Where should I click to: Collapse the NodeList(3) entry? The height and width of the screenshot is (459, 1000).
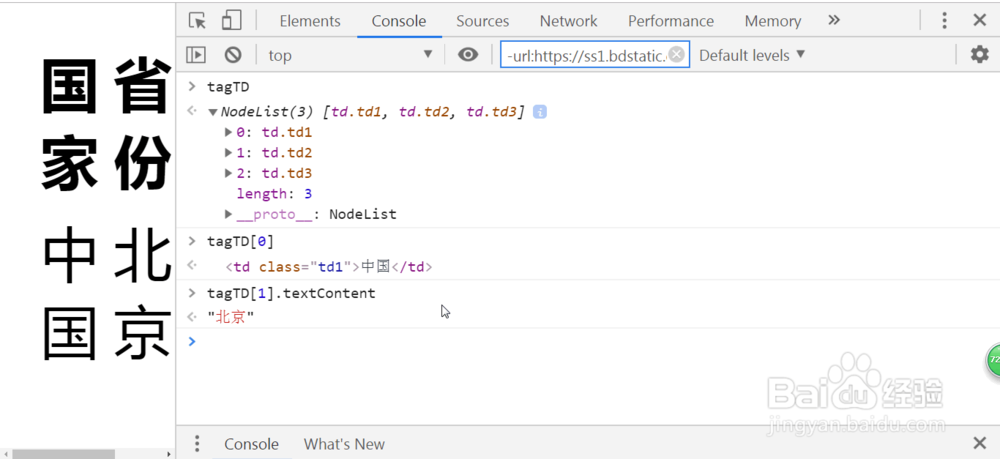point(213,112)
